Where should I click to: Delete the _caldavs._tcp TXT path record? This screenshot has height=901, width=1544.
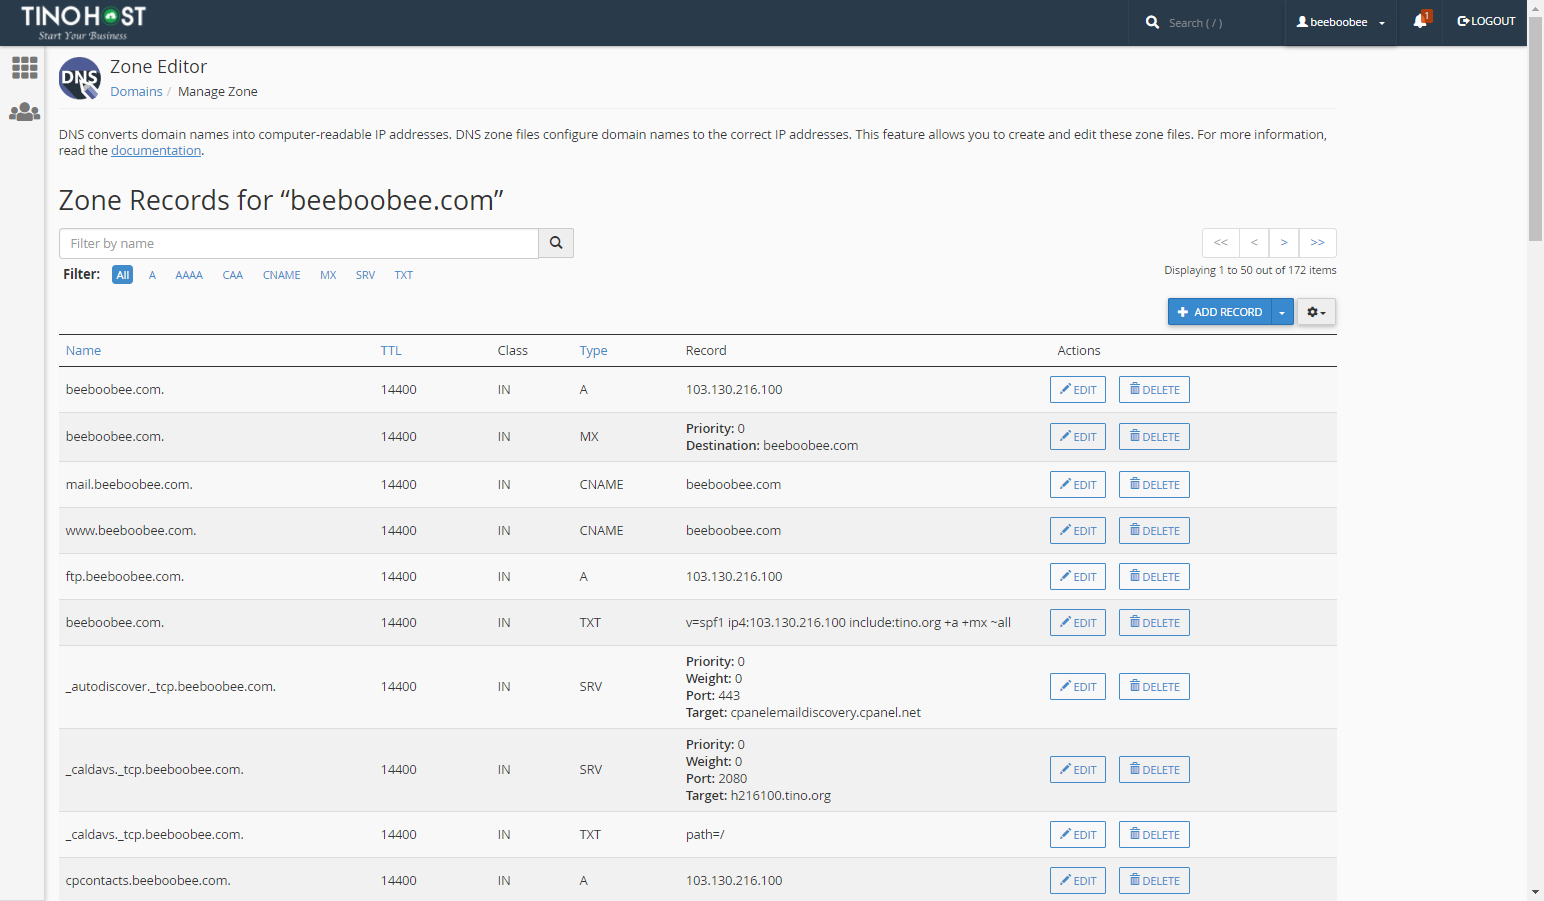pos(1154,835)
